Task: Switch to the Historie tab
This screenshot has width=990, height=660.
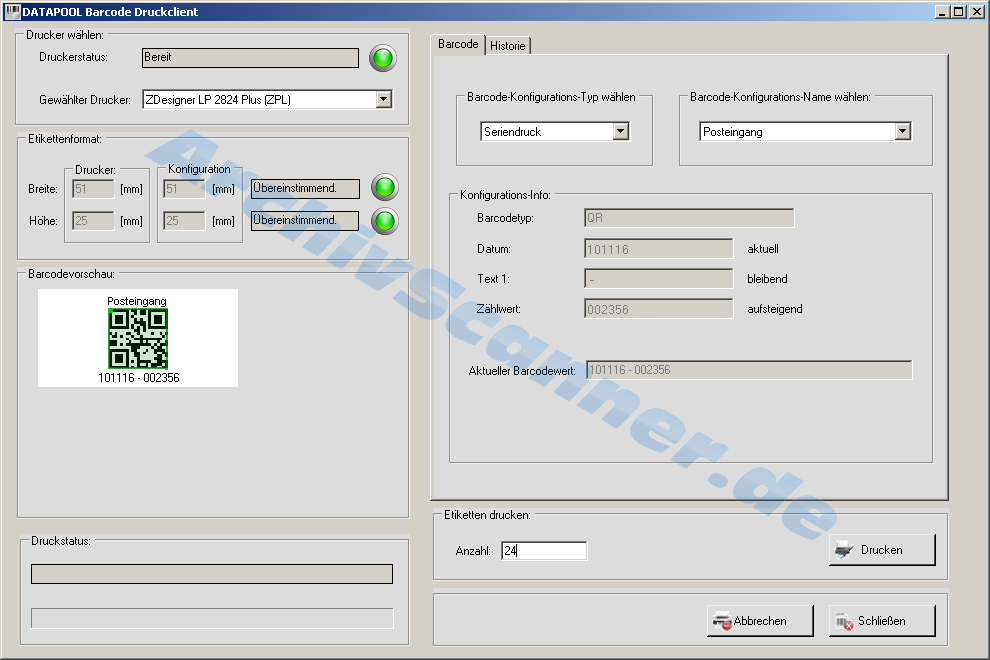Action: [508, 46]
